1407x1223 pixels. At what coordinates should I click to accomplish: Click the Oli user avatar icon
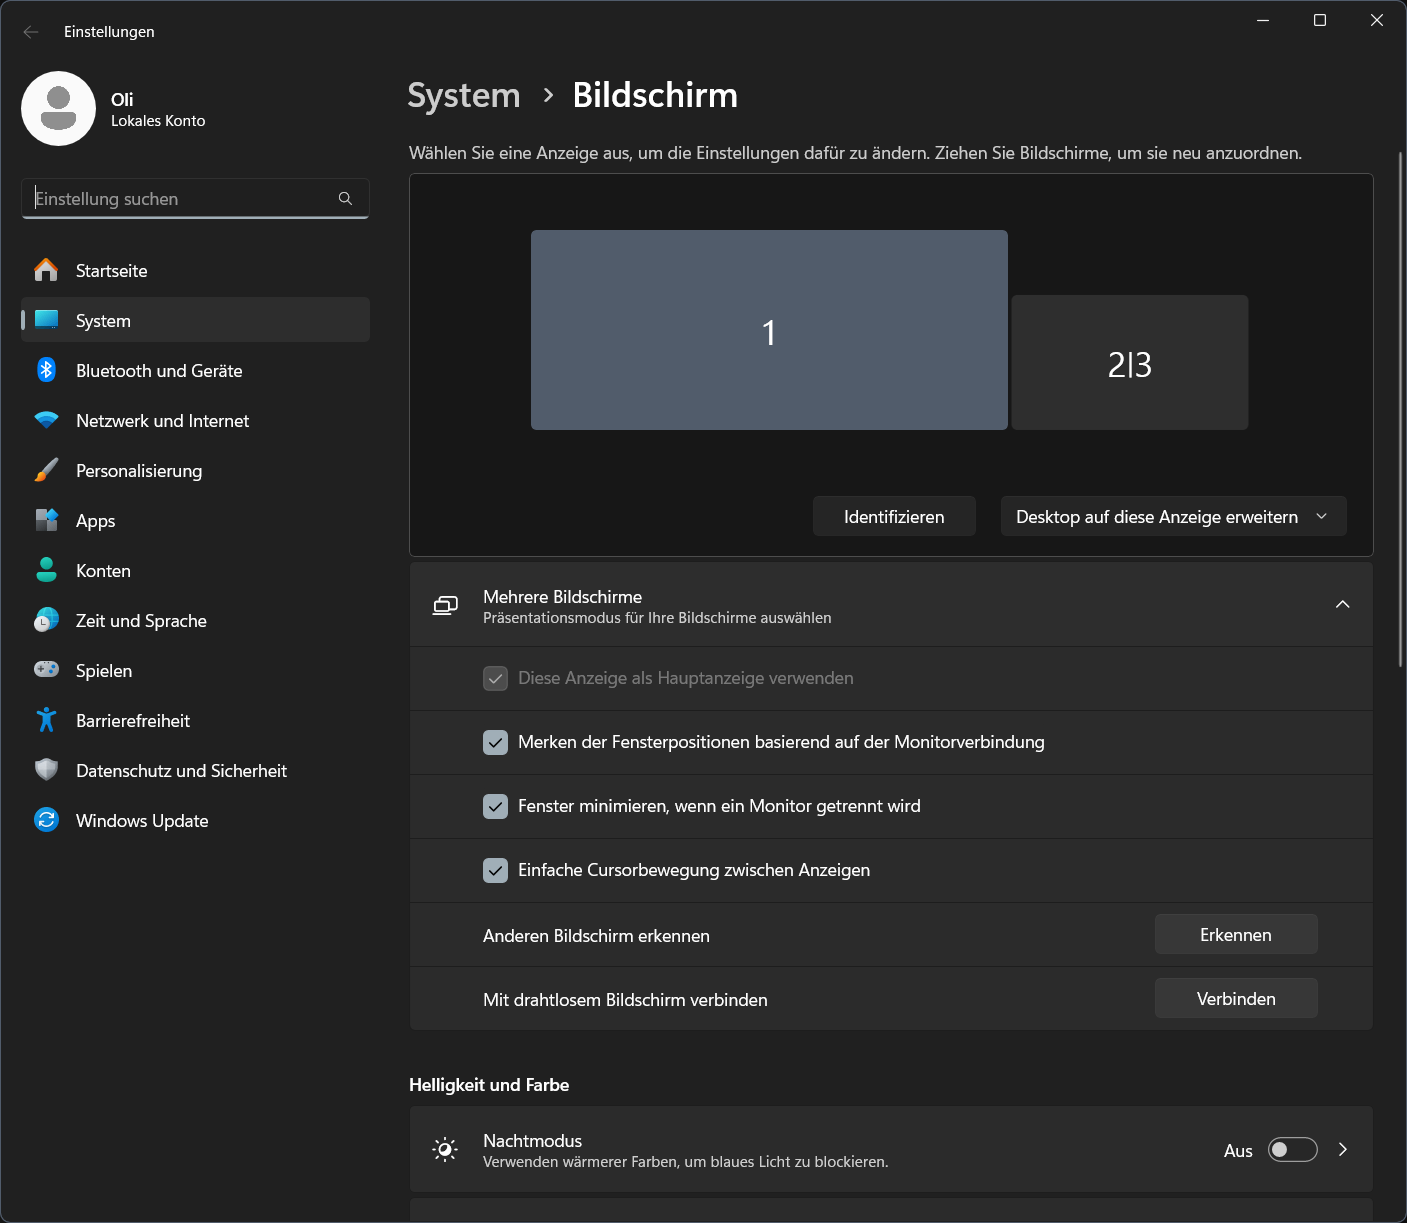58,108
